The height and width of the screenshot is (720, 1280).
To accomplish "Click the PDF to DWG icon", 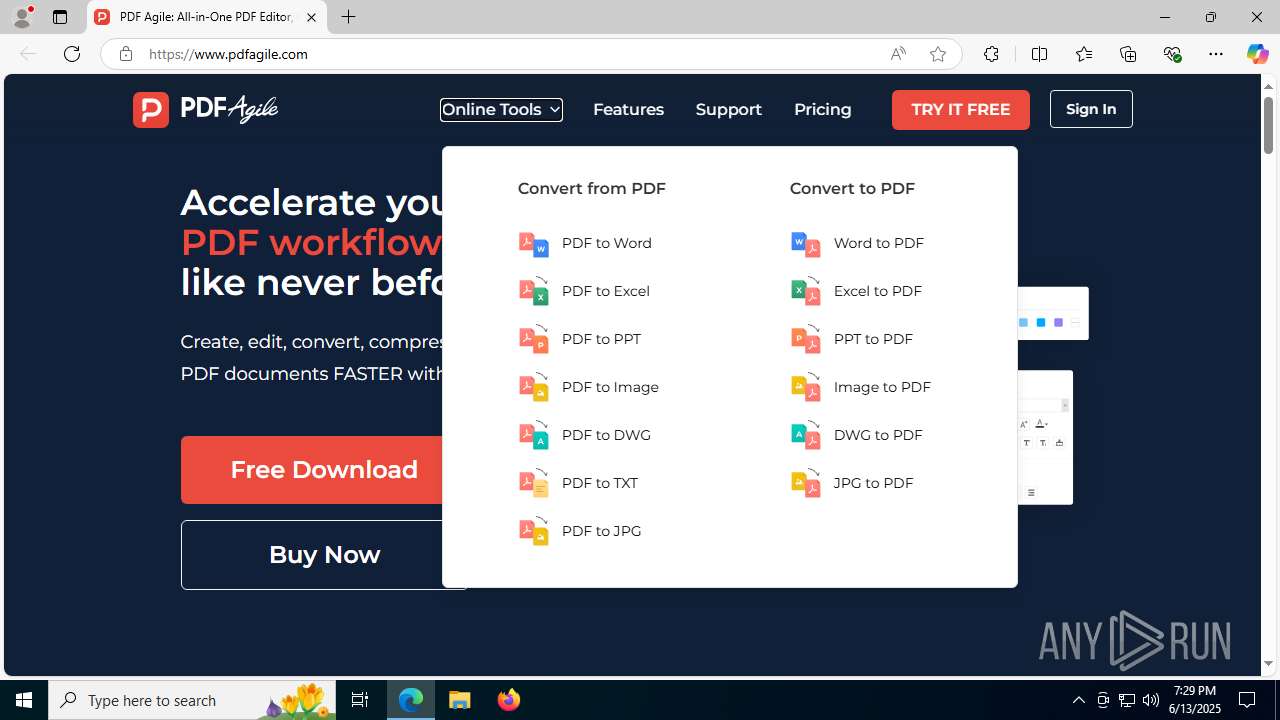I will coord(534,435).
